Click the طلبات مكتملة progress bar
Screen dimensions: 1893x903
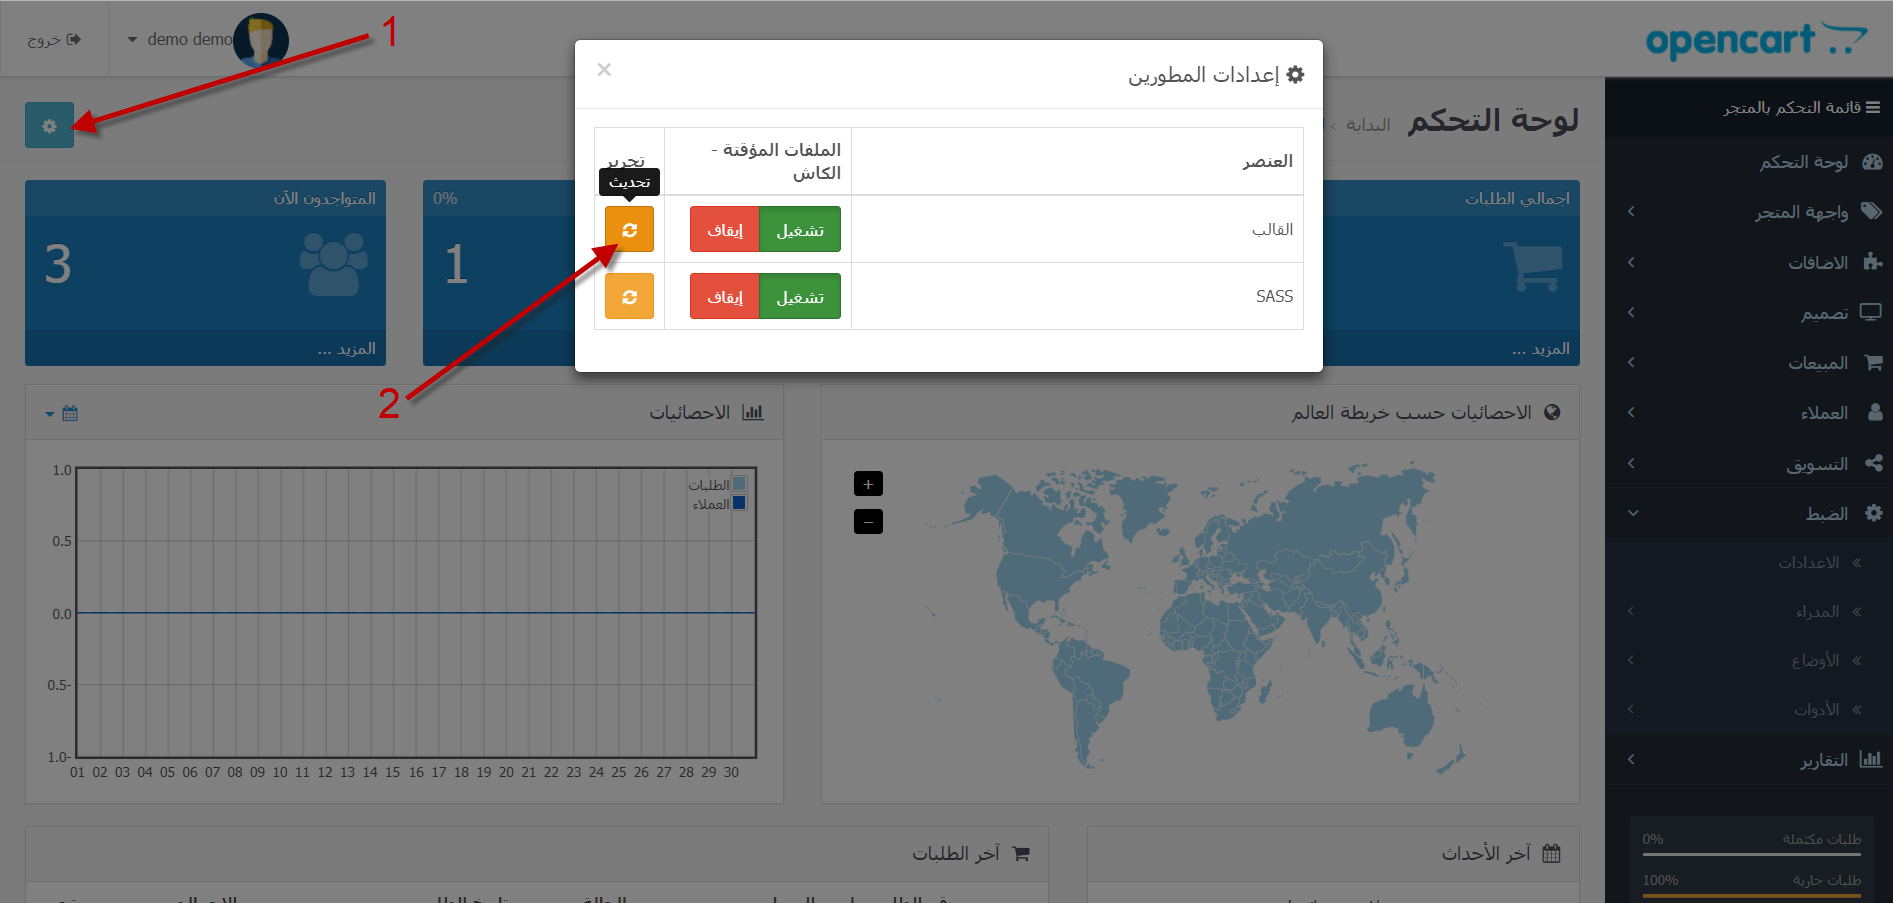[x=1752, y=854]
